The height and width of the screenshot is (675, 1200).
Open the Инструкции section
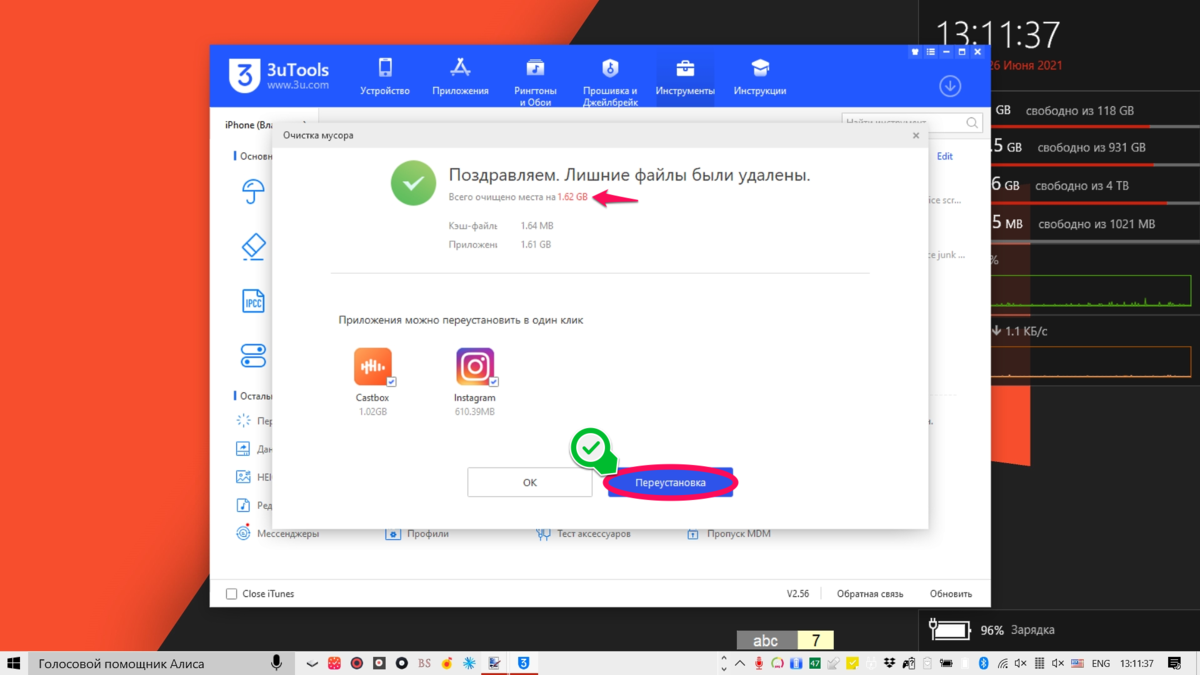tap(760, 77)
